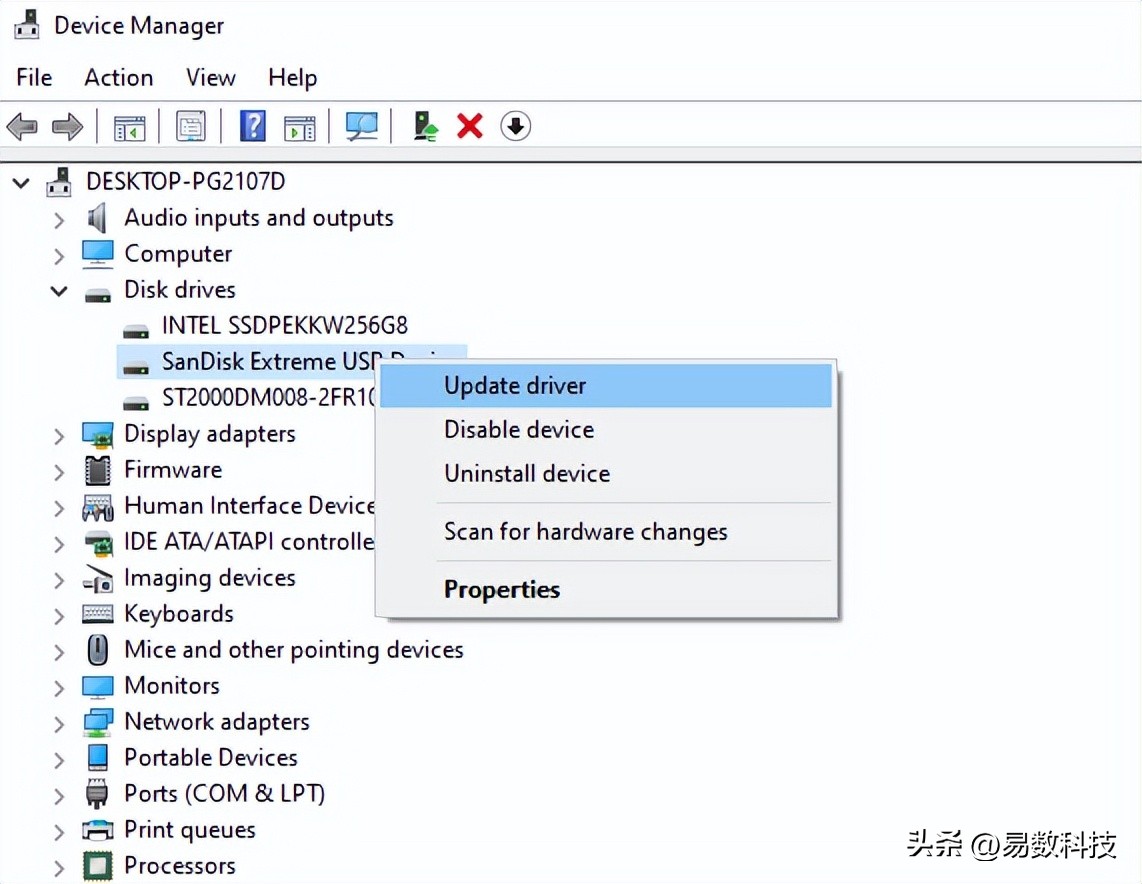Click the Portable Devices icon
Viewport: 1142px width, 884px height.
click(98, 757)
